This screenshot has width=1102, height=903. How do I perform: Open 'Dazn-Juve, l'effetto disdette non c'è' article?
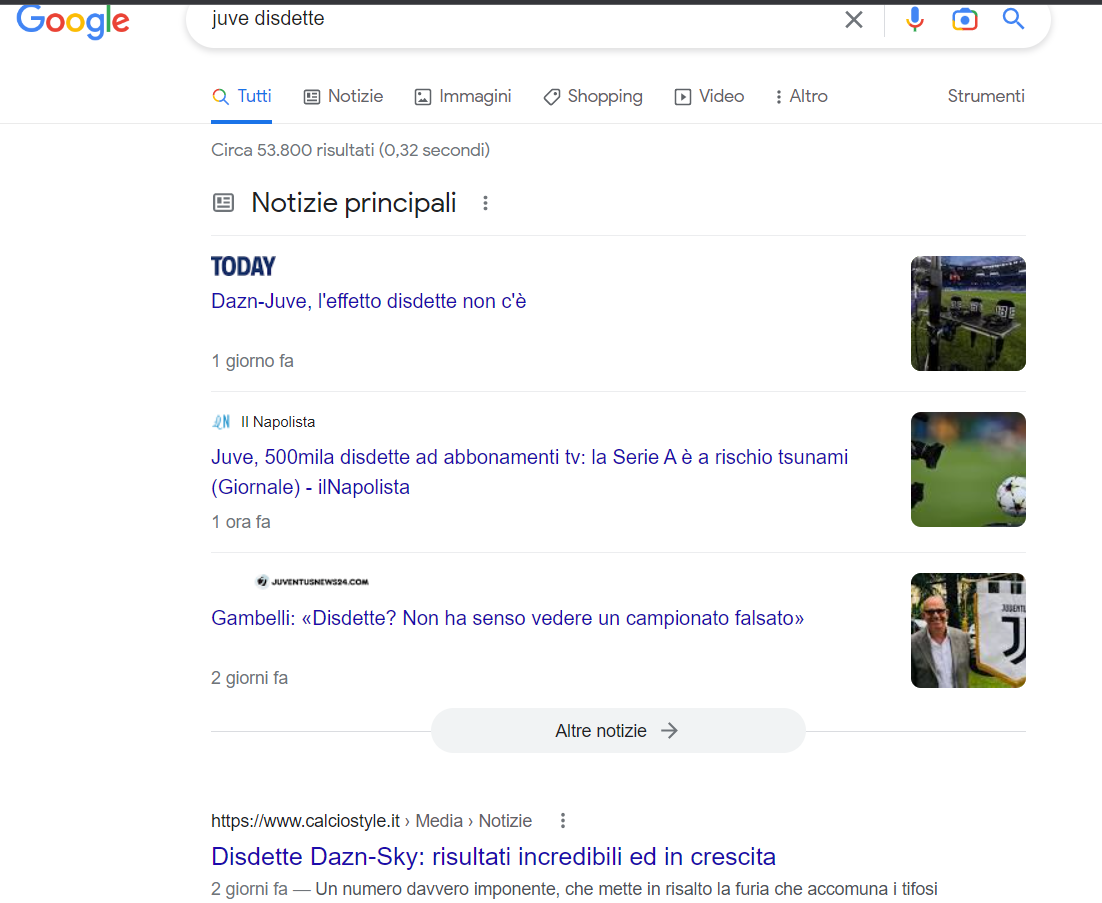point(368,301)
